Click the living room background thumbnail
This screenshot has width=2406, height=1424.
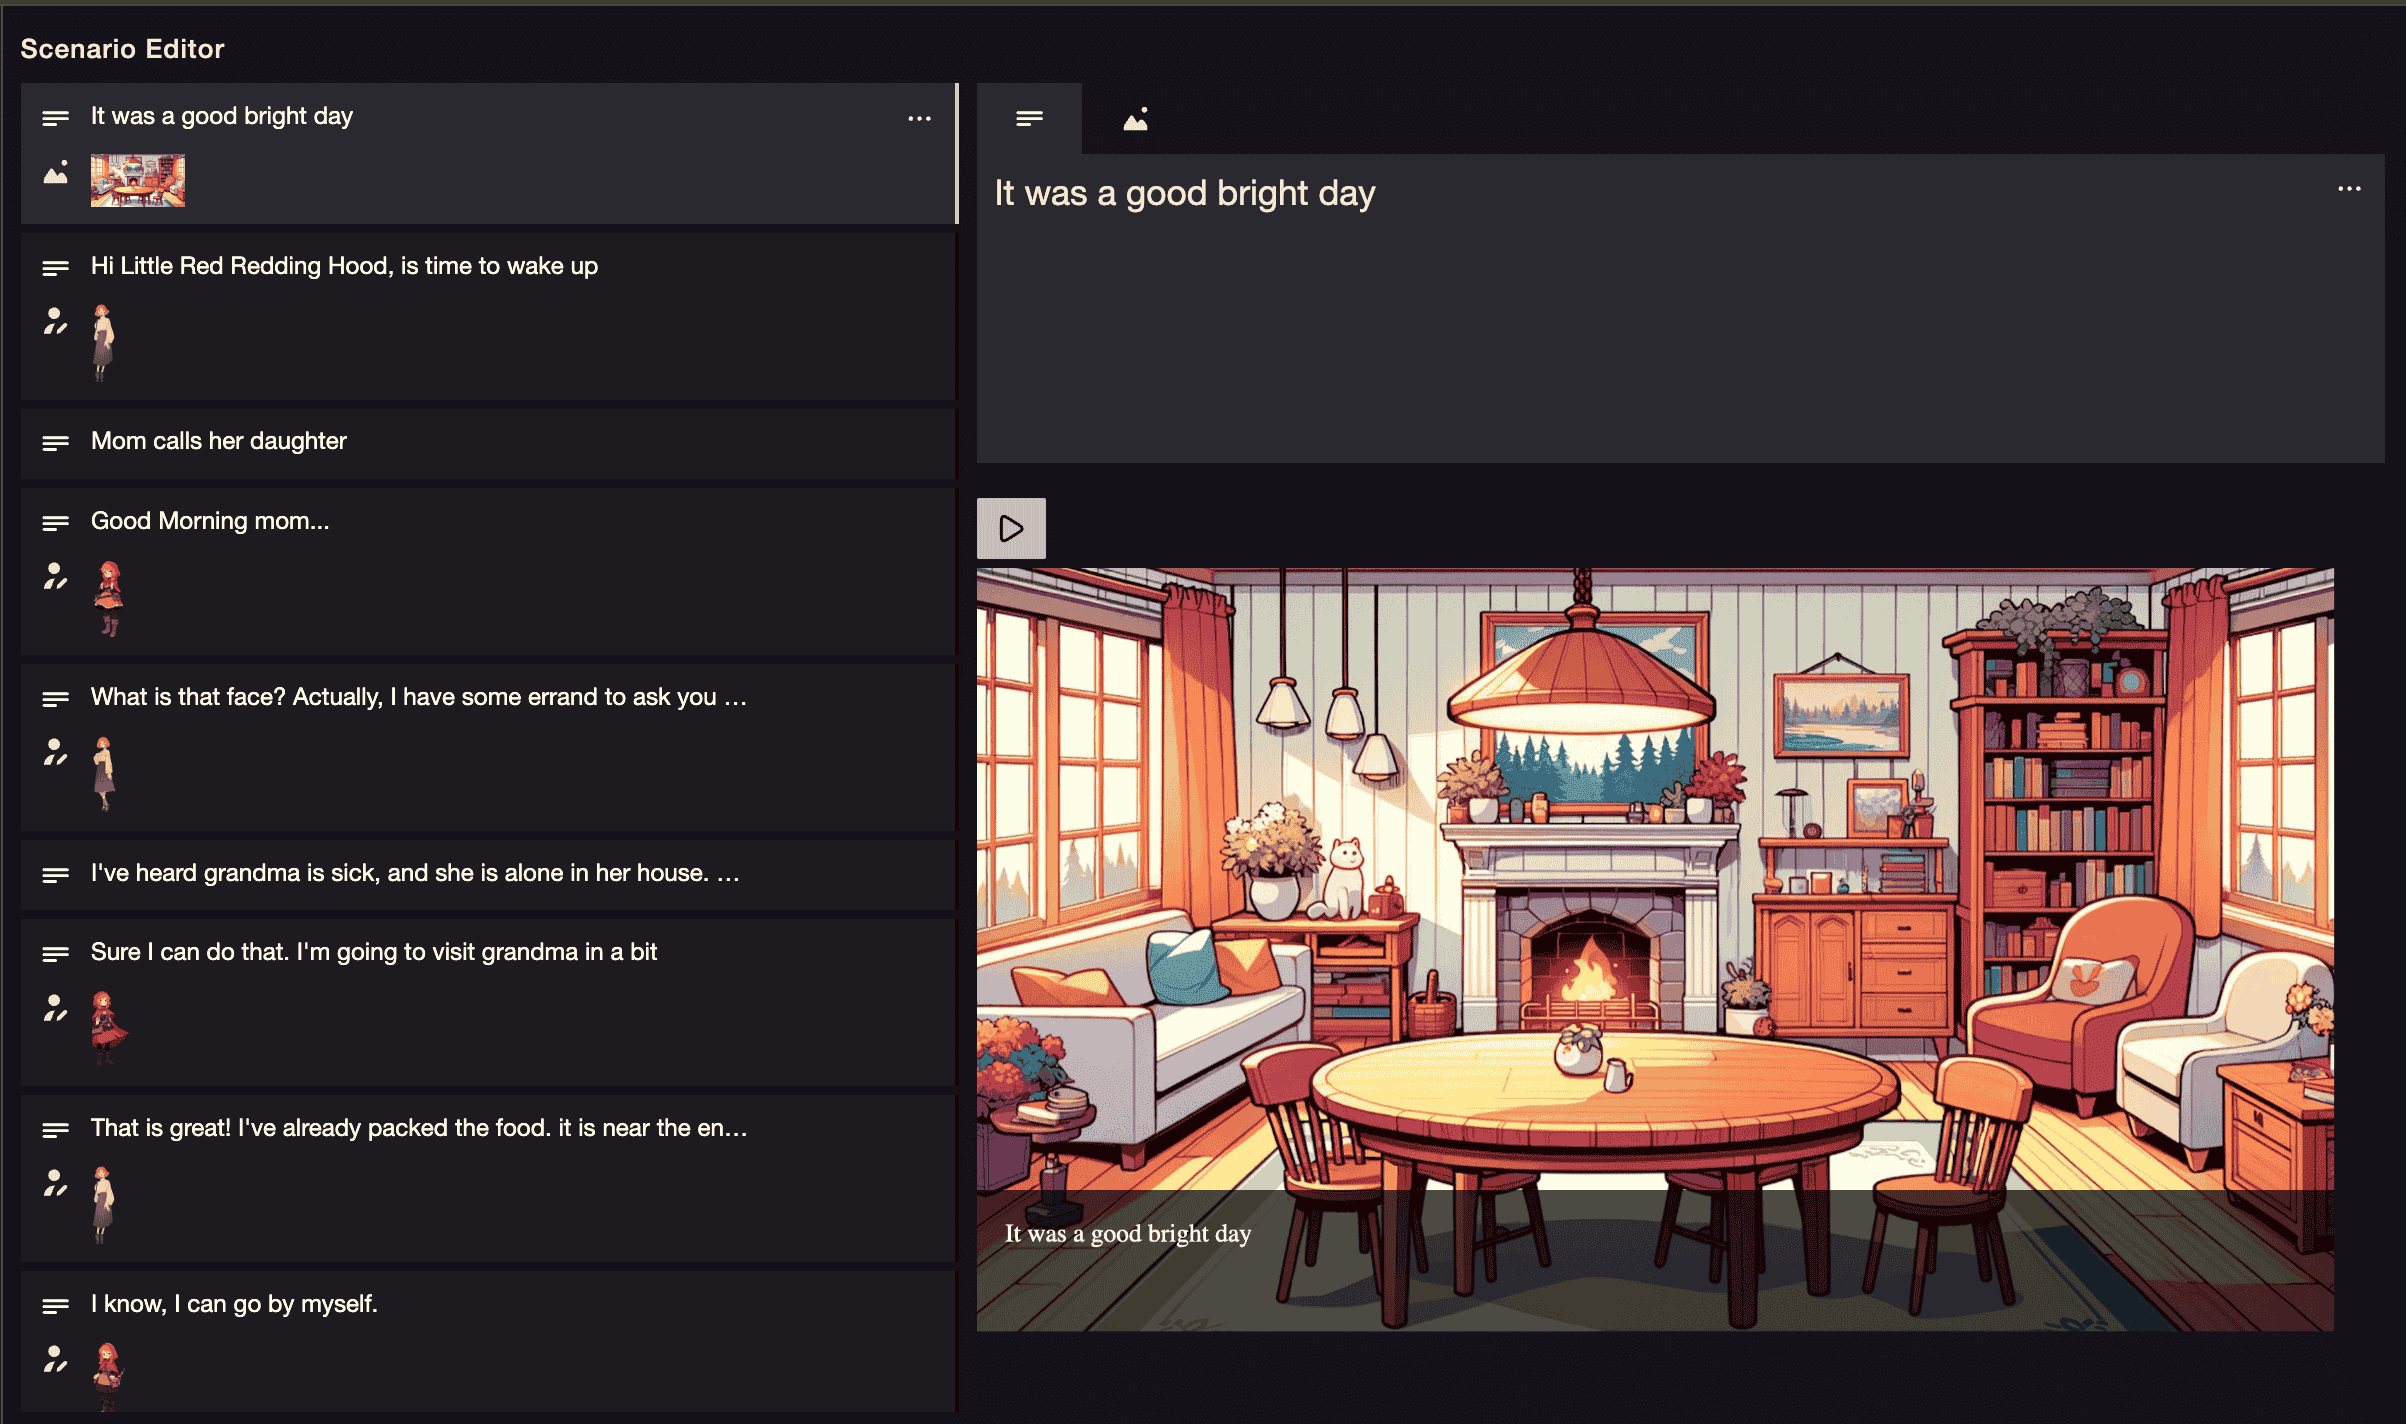138,180
